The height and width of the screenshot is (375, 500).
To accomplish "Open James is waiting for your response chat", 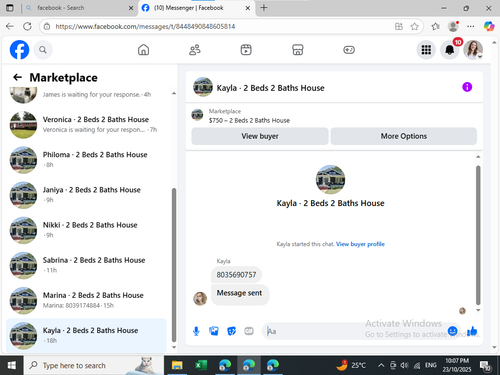I will click(86, 95).
